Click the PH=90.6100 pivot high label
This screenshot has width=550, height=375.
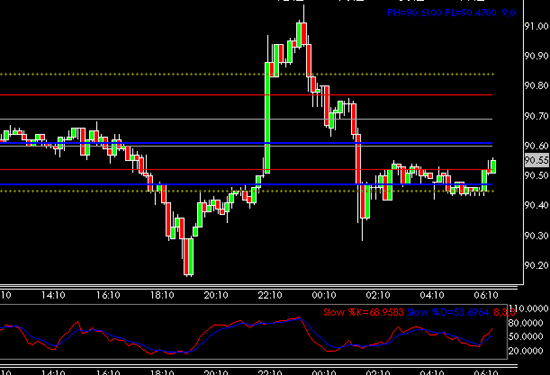pyautogui.click(x=414, y=13)
